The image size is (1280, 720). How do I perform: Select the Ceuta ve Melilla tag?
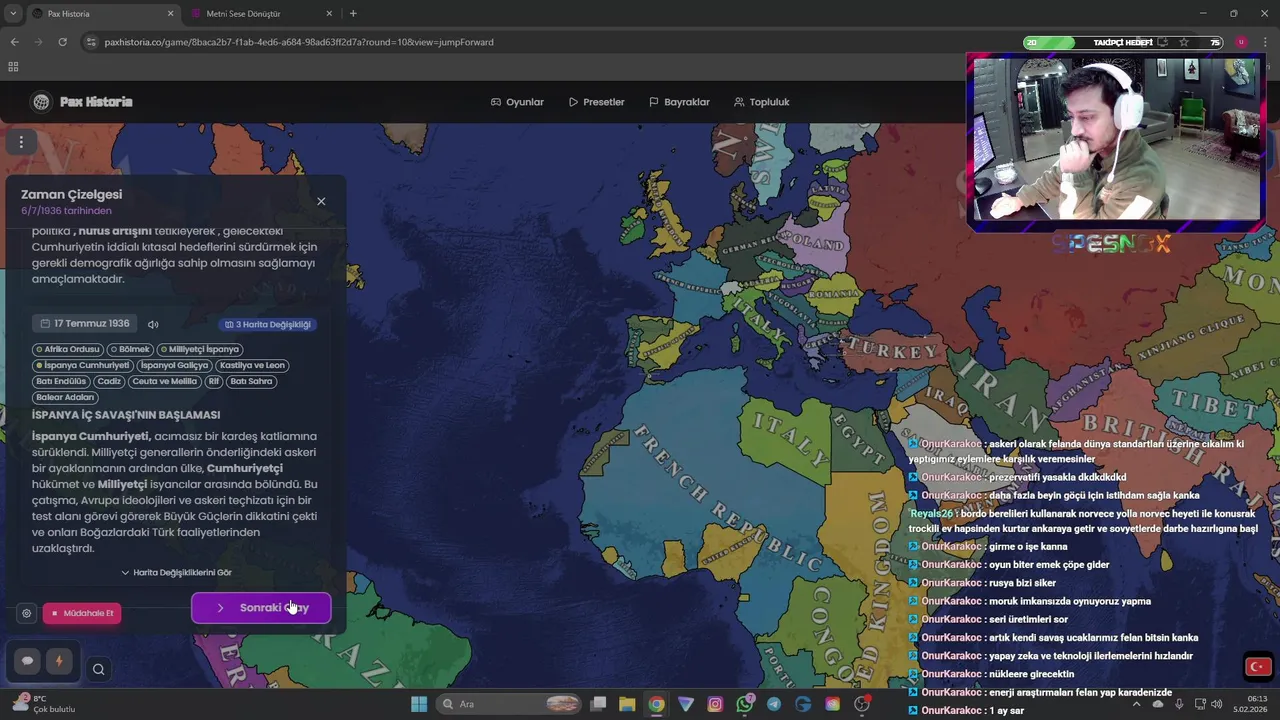(165, 381)
